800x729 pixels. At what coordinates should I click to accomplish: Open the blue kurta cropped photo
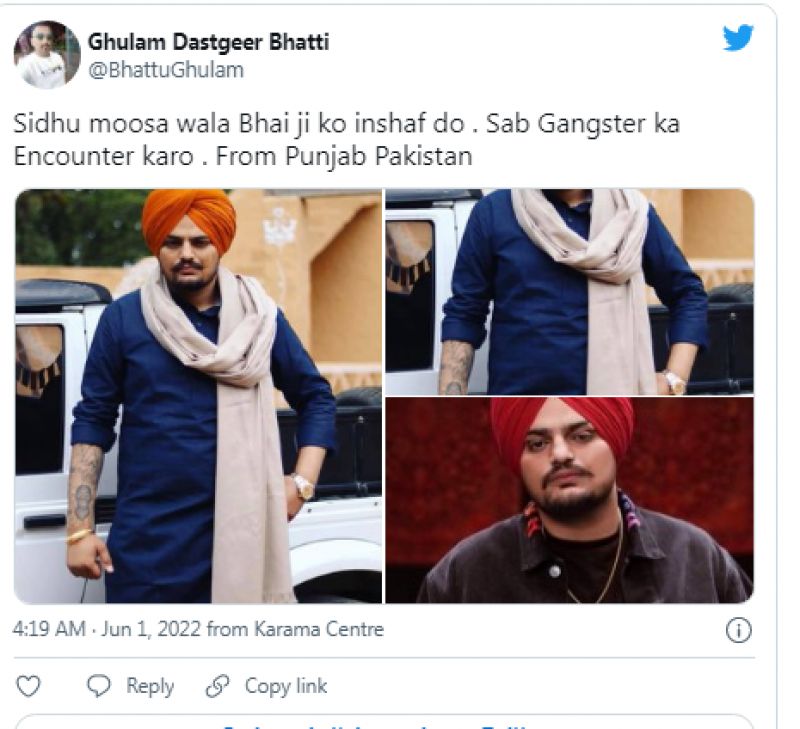(569, 292)
